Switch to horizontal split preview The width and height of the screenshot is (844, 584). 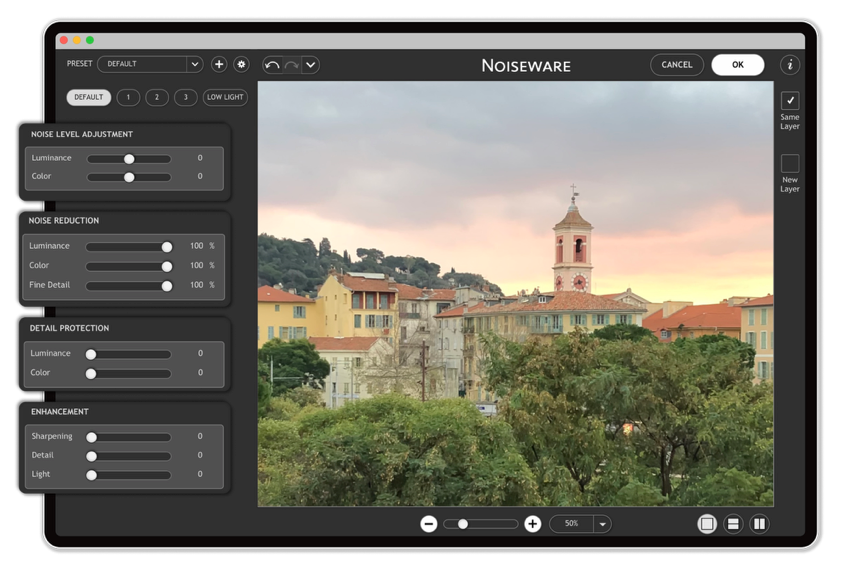pos(733,524)
